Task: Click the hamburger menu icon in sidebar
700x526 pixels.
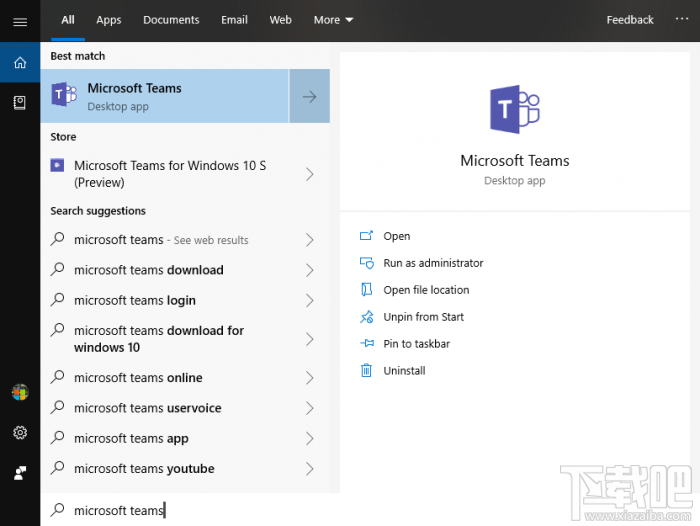Action: 20,21
